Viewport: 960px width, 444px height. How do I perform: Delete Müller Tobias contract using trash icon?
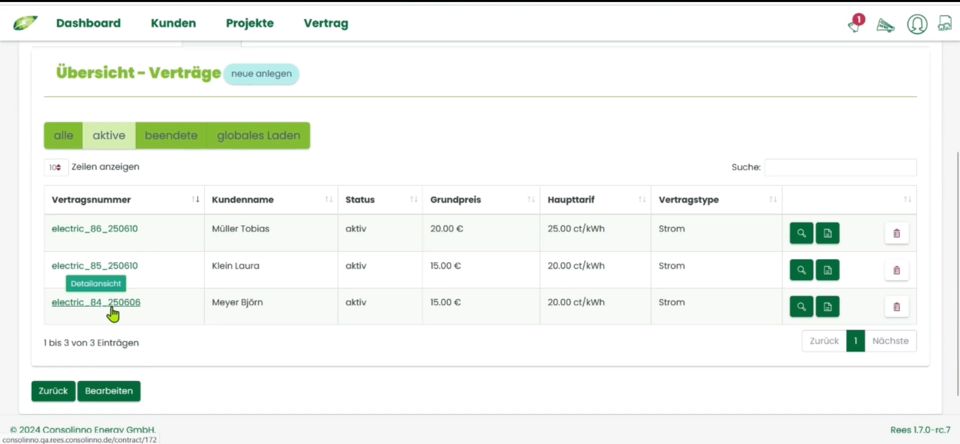click(x=896, y=233)
